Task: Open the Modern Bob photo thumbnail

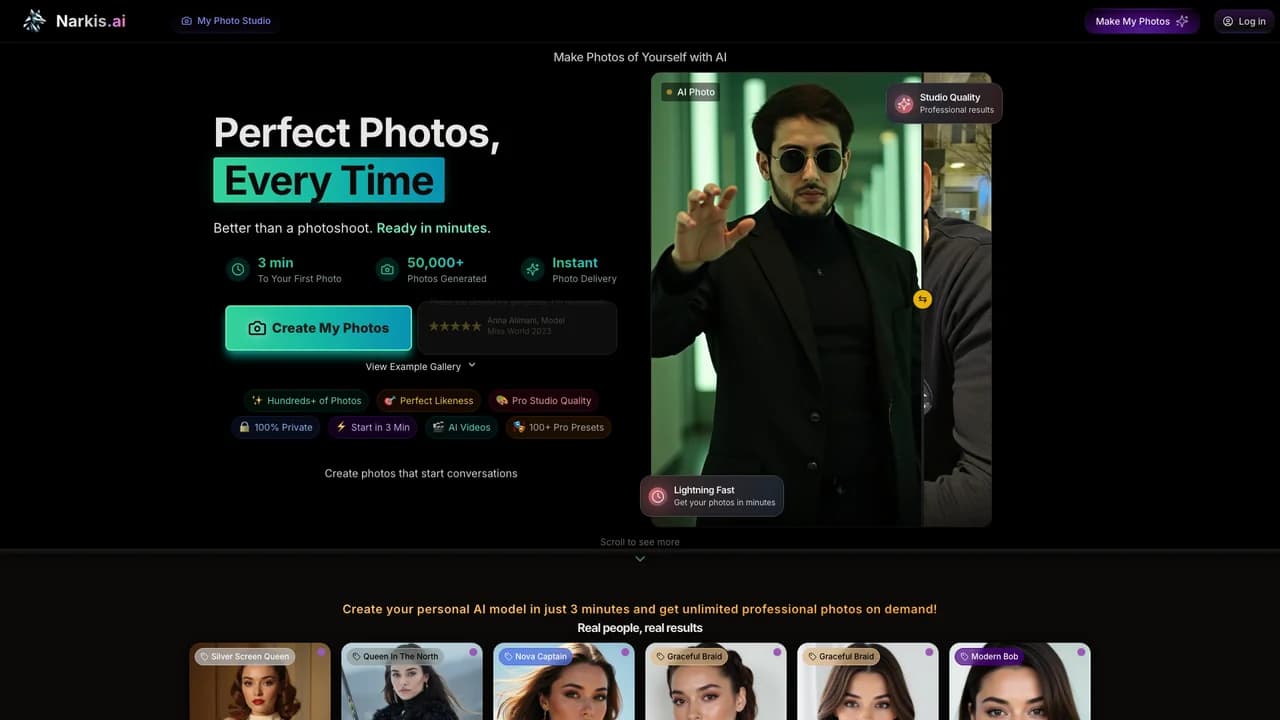Action: 1020,682
